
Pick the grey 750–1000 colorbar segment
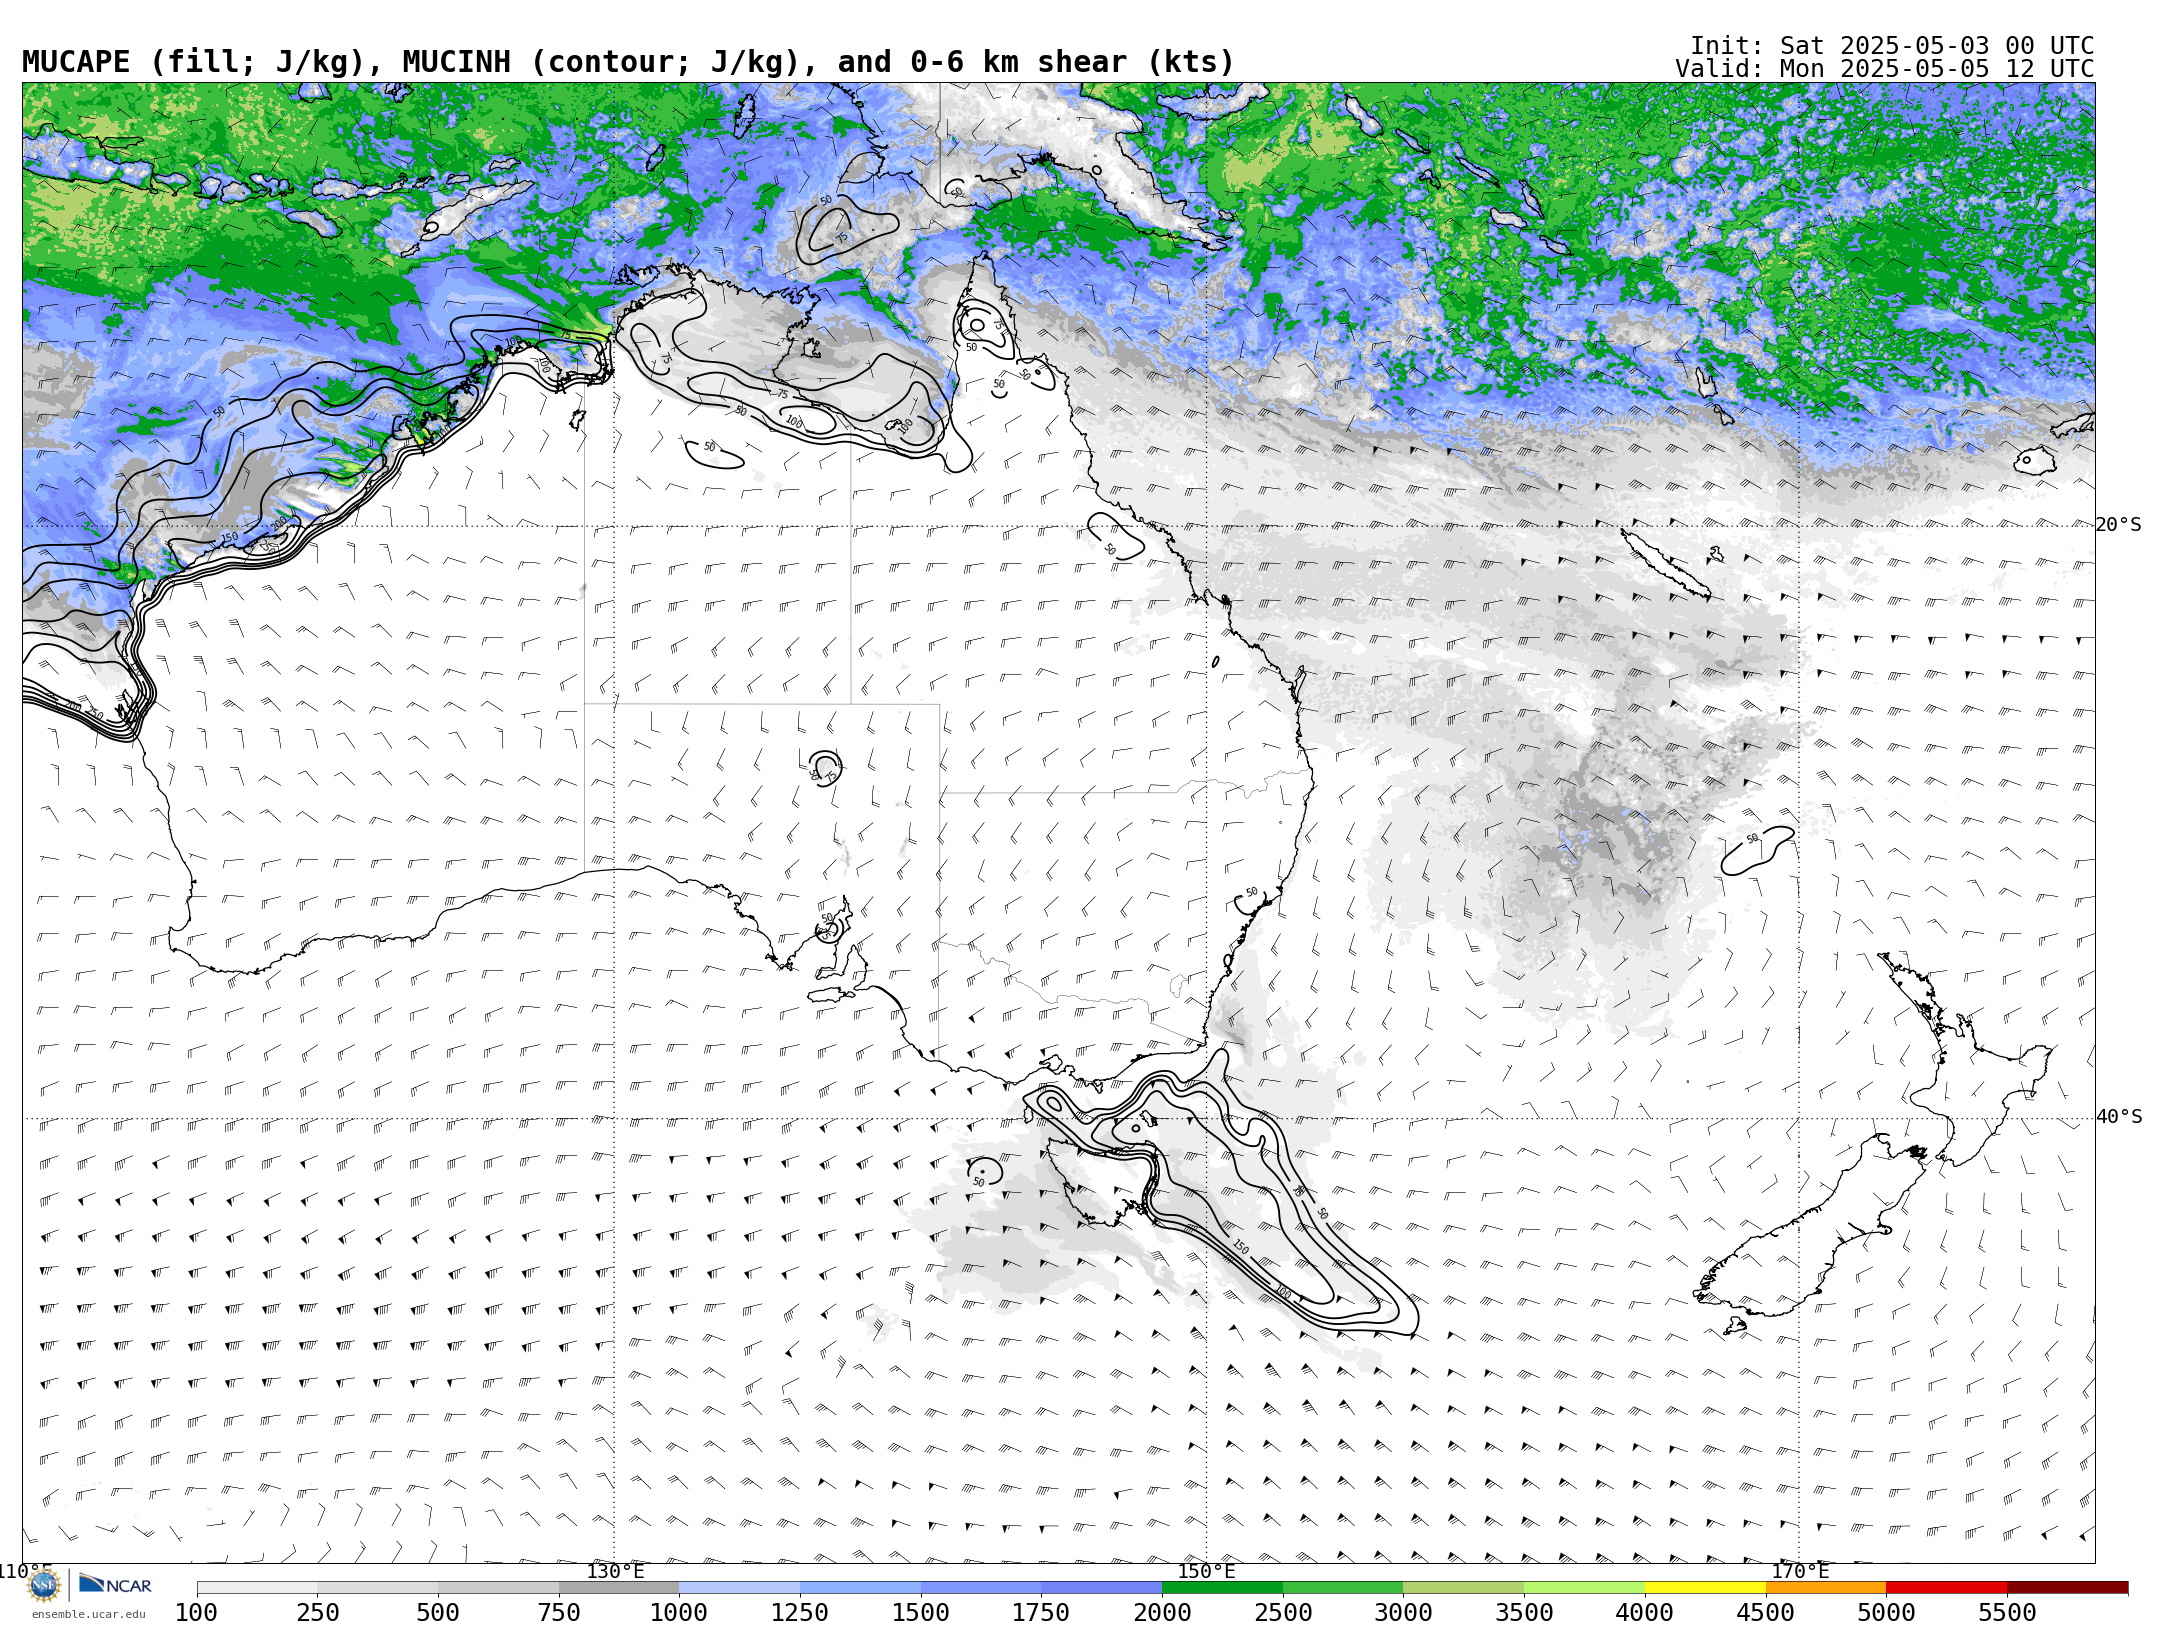(619, 1588)
